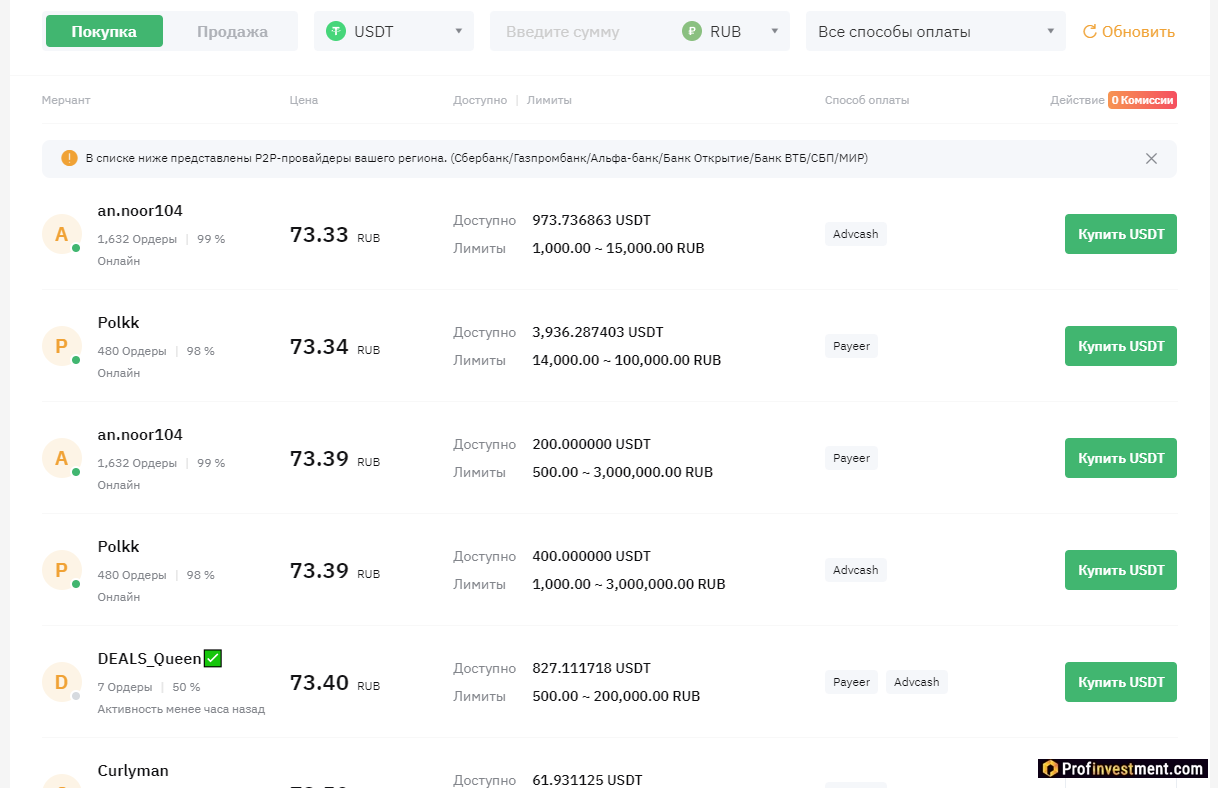Click limits 500.00 ~ 200,000.00 RUB
Image resolution: width=1218 pixels, height=788 pixels.
(x=616, y=696)
